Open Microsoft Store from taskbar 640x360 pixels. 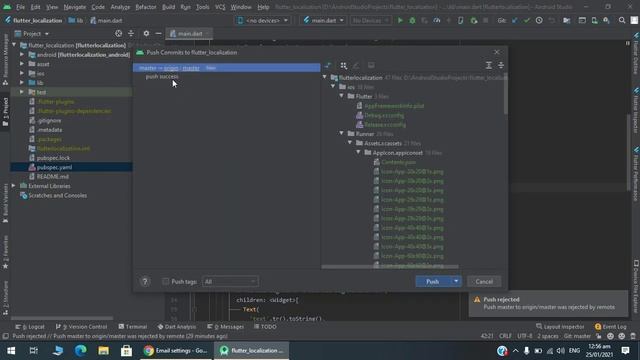126,351
